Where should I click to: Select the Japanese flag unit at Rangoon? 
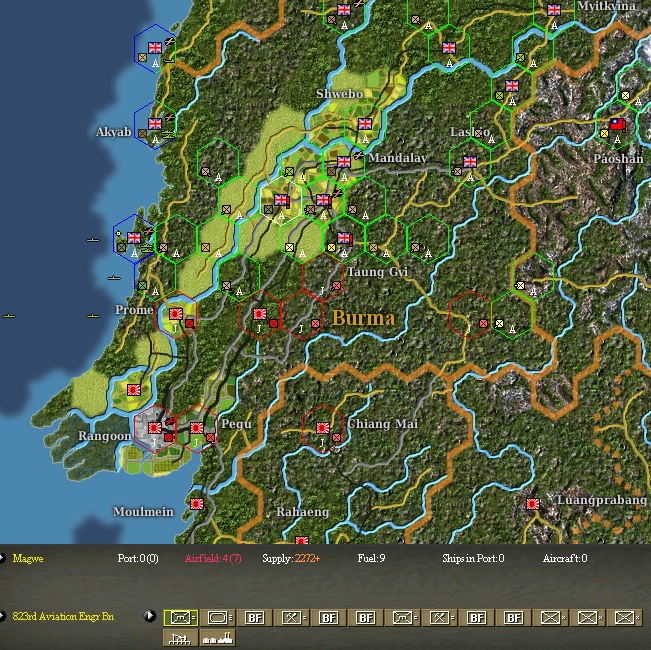pos(155,428)
